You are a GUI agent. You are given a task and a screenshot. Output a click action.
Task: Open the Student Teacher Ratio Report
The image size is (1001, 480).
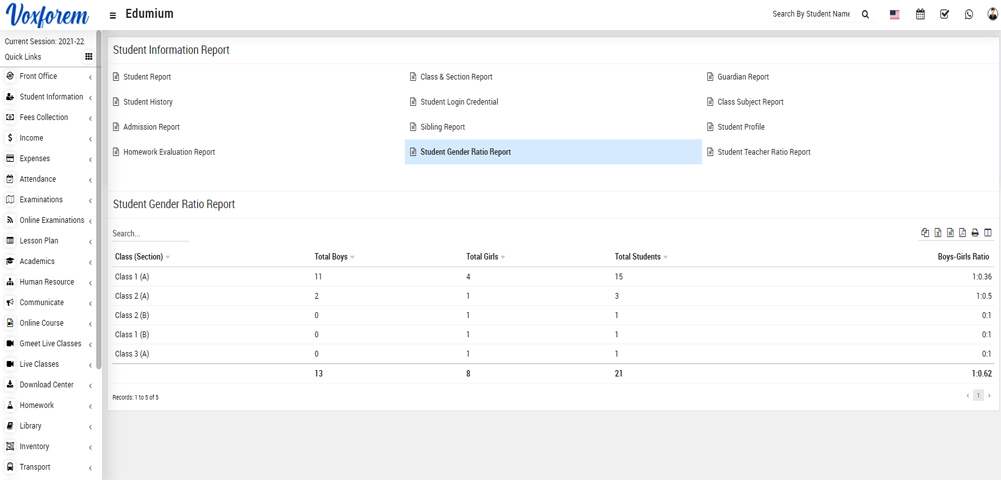pos(763,152)
